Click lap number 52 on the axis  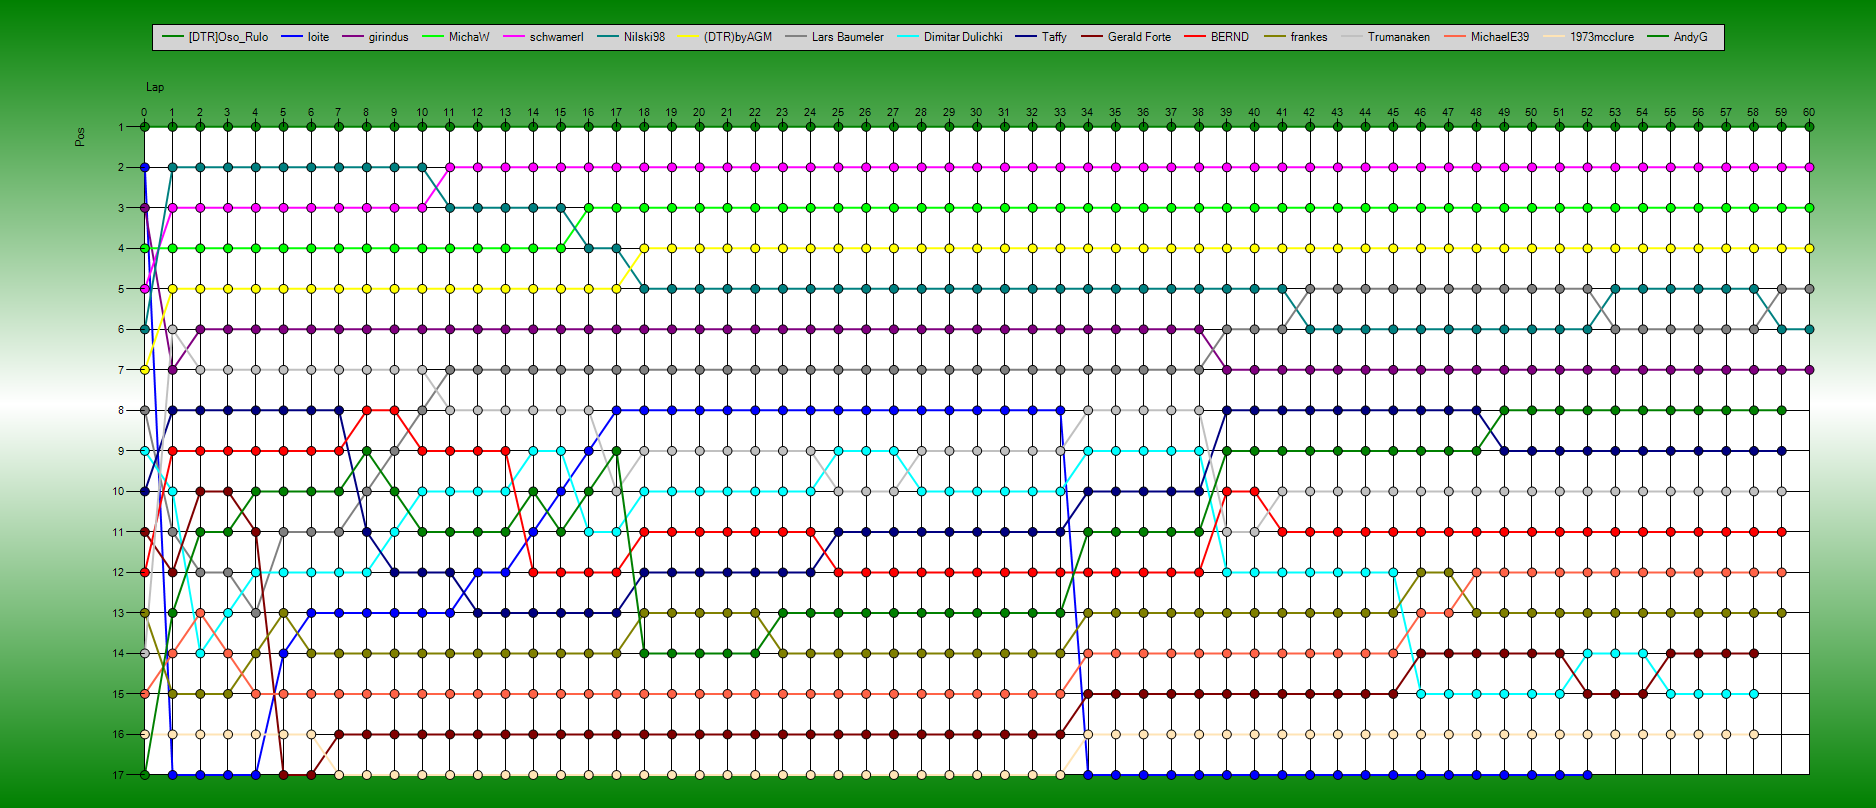click(1587, 112)
